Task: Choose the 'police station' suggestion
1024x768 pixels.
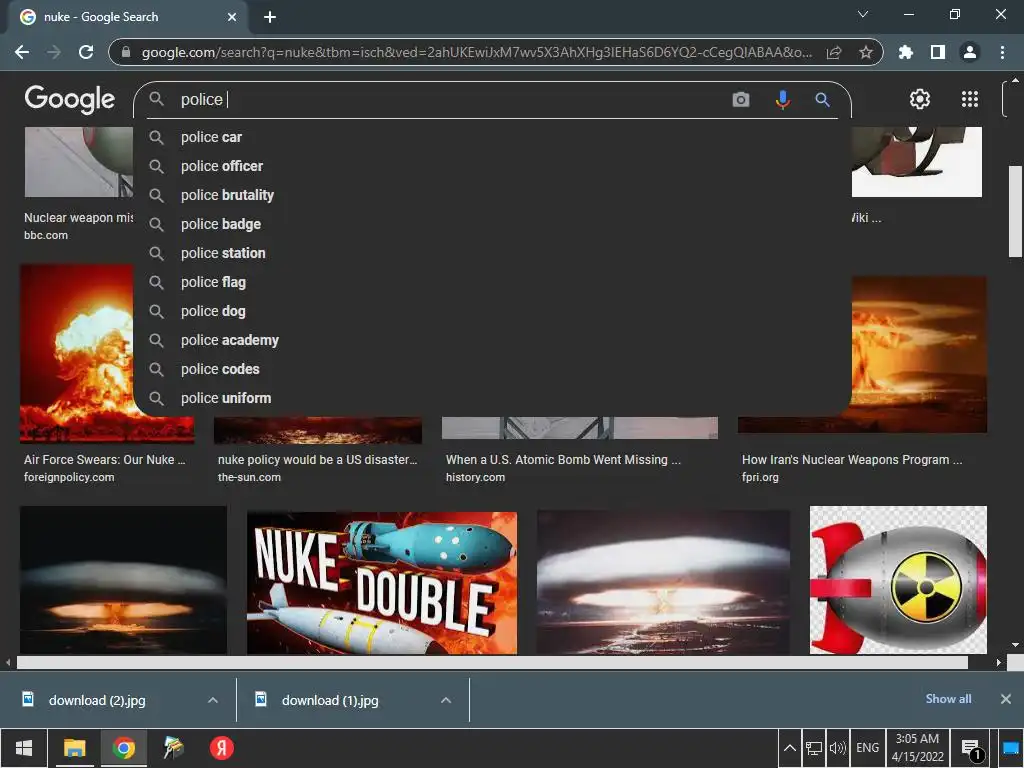Action: pos(492,253)
